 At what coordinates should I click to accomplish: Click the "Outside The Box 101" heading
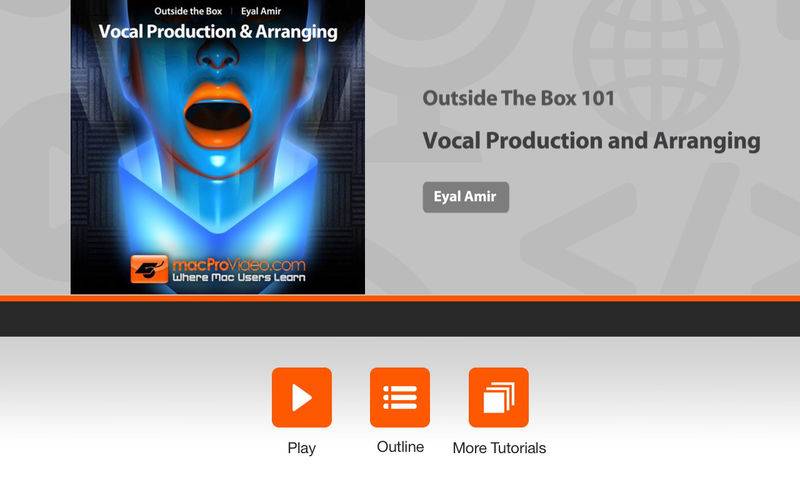(x=518, y=98)
